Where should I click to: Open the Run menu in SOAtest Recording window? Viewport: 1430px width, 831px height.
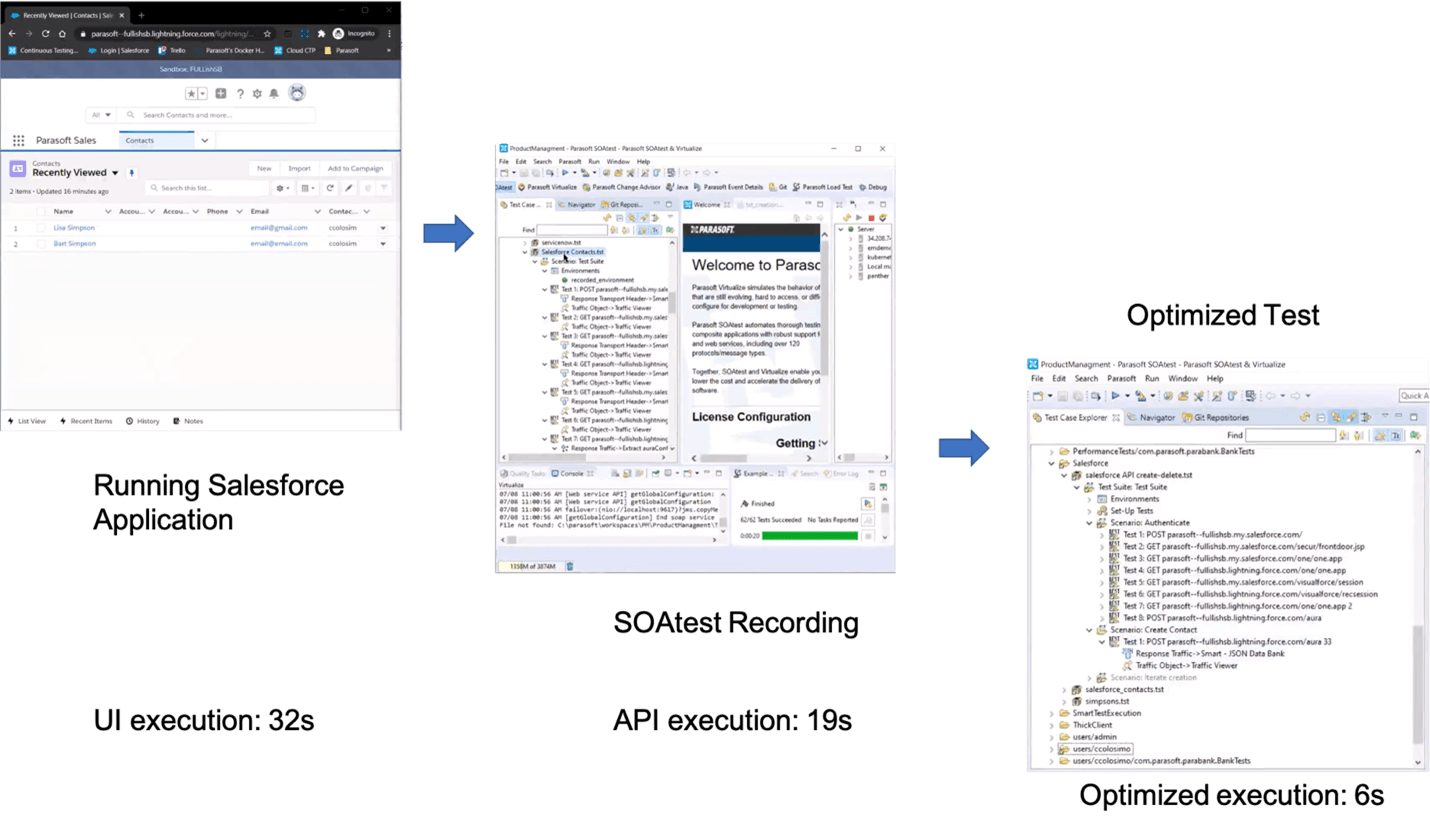(x=594, y=161)
